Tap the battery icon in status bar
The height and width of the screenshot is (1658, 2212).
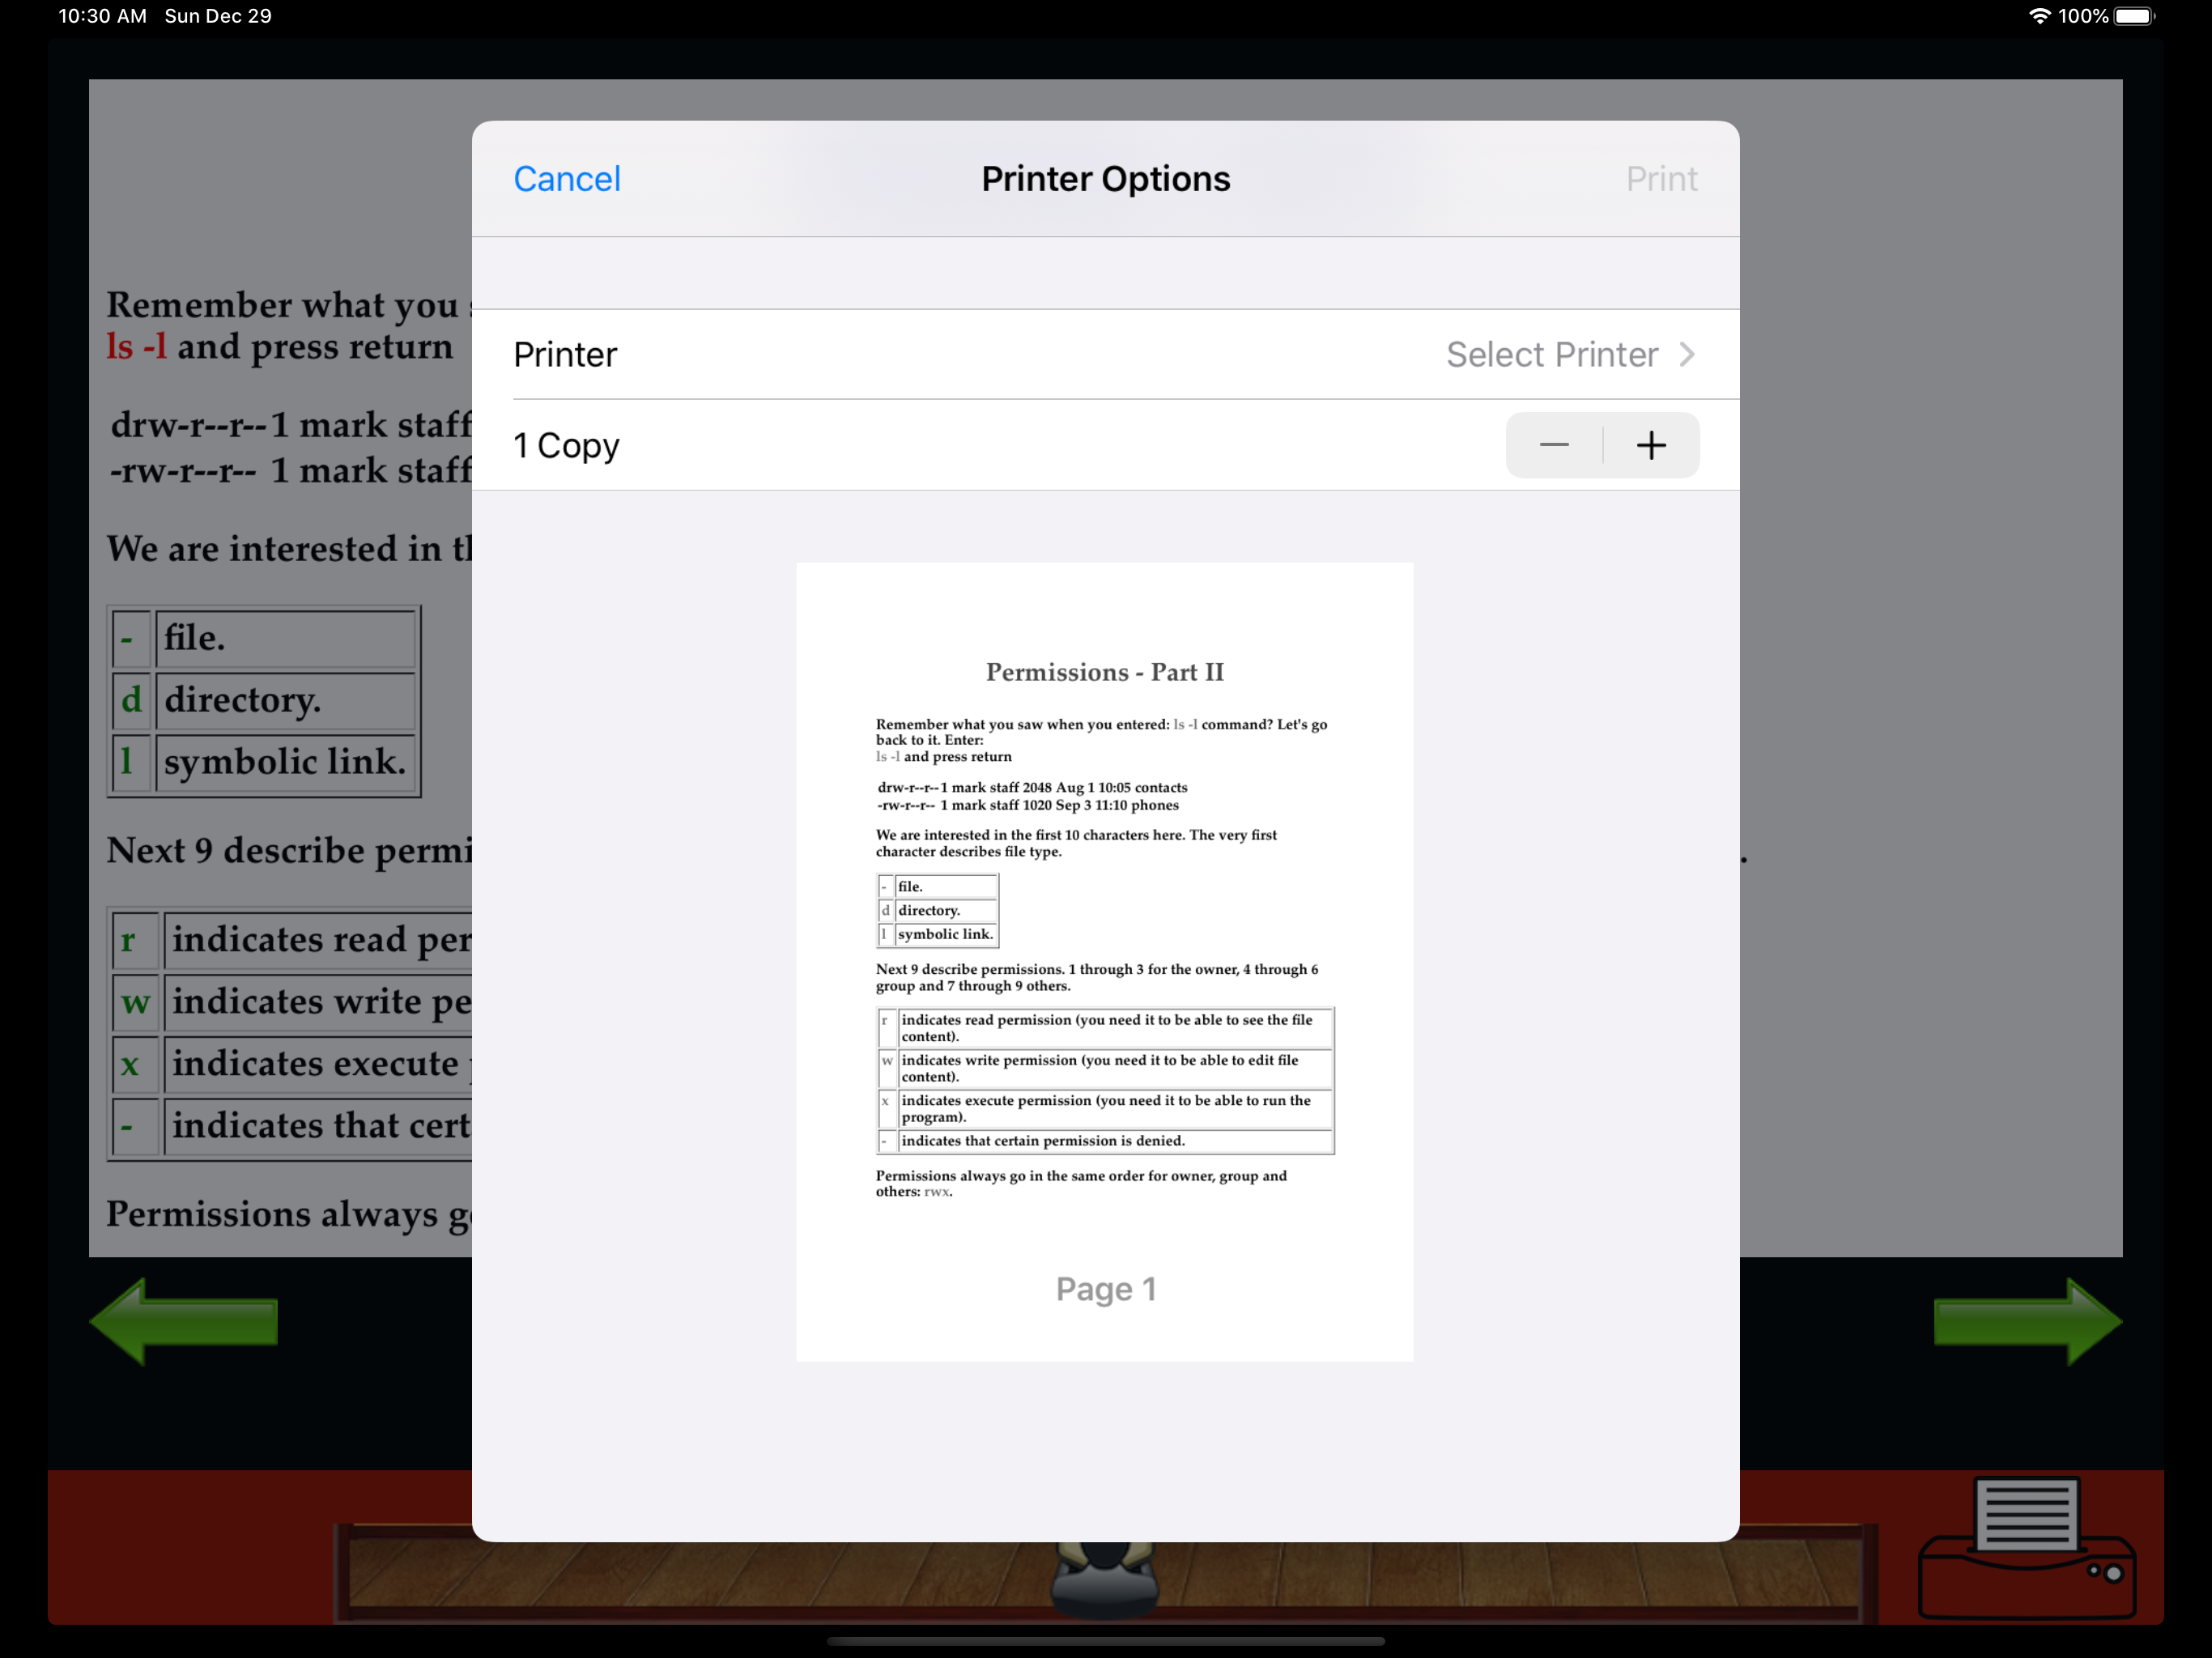coord(2133,16)
